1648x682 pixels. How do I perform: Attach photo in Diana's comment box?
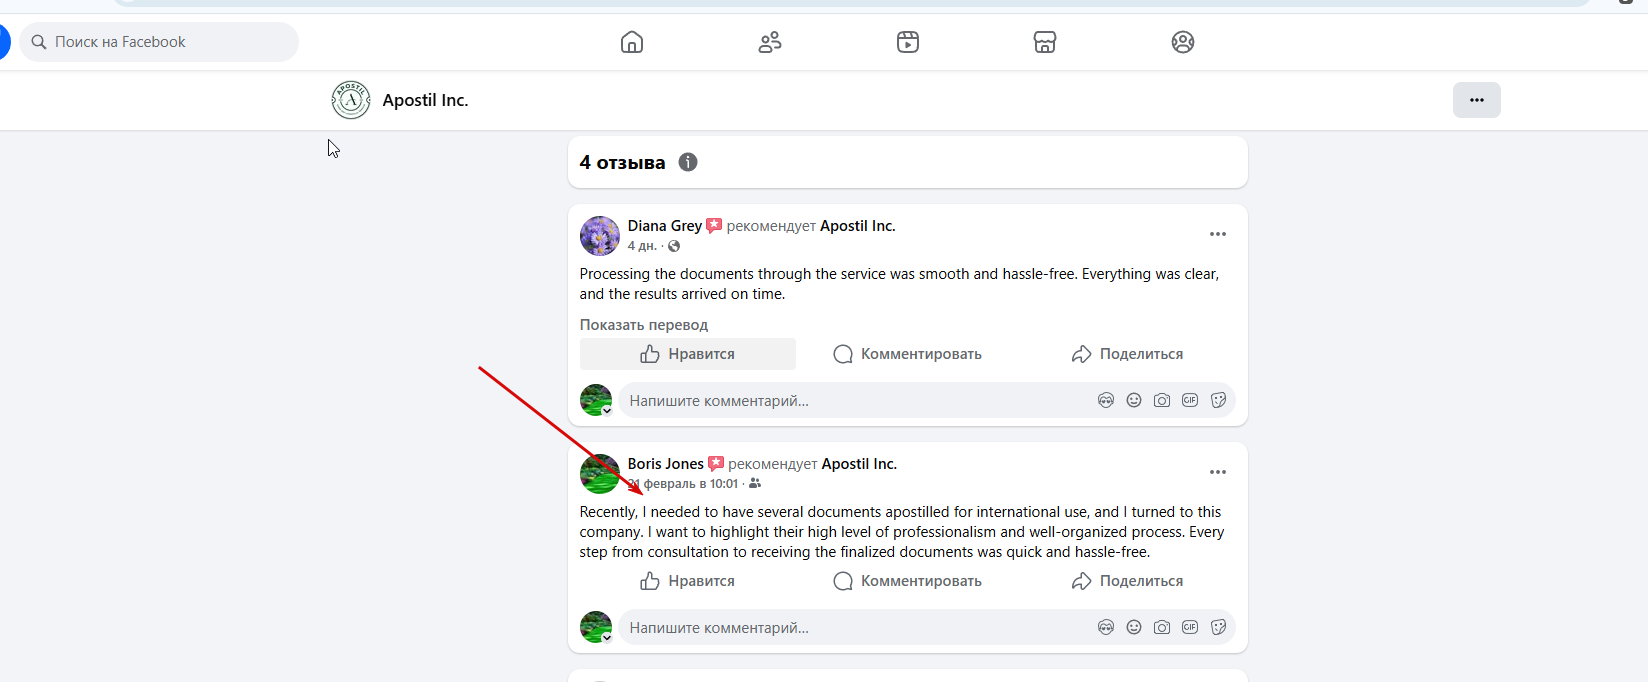(x=1162, y=400)
